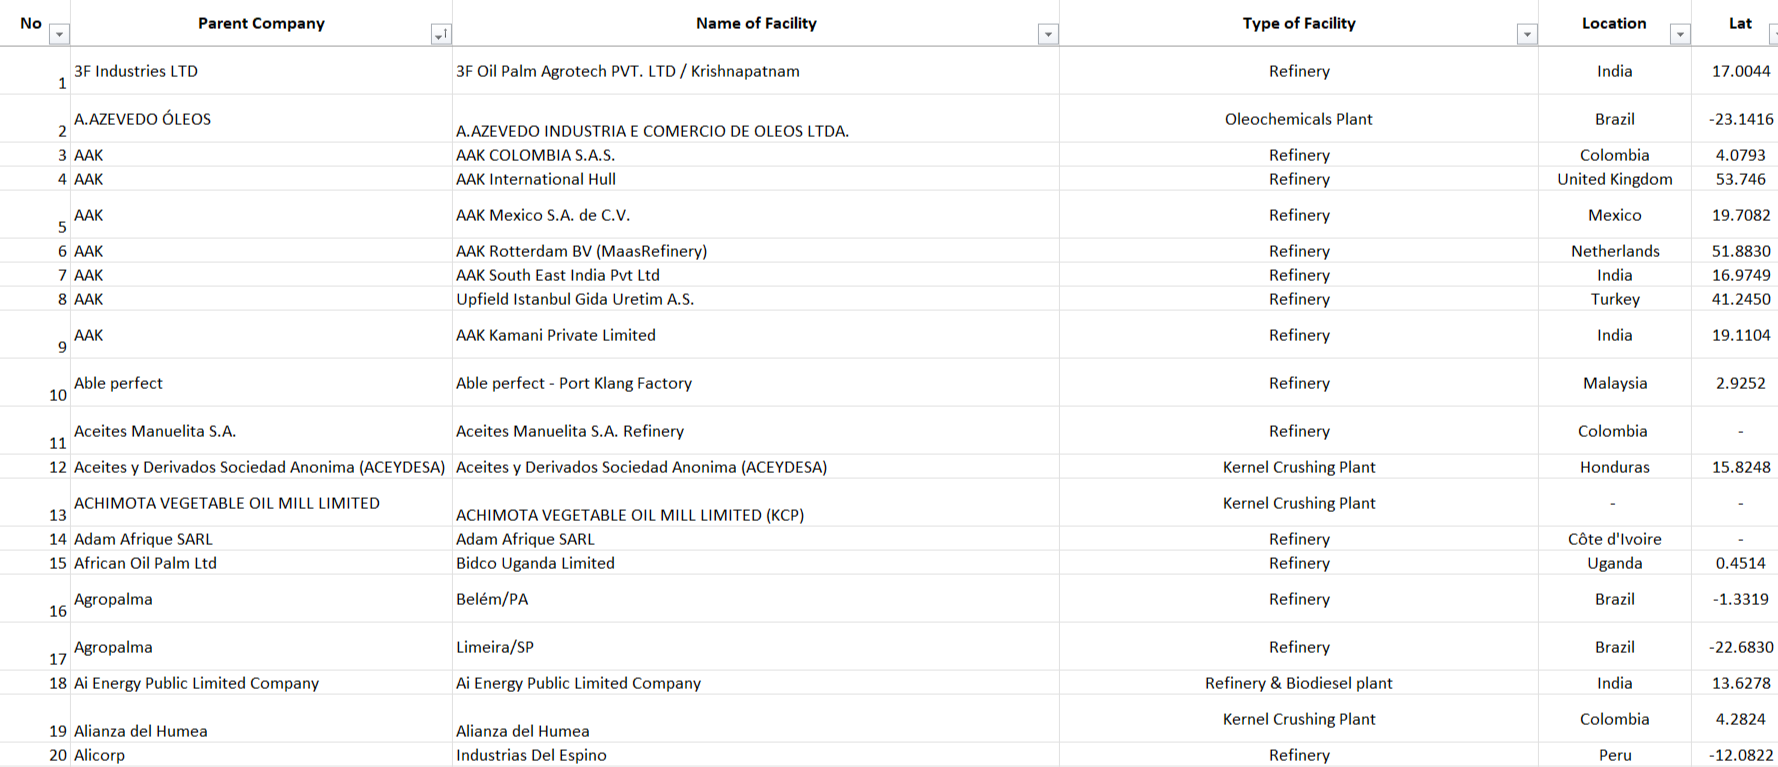This screenshot has height=767, width=1778.
Task: Select Able perfect - Port Klang Factory cell
Action: pyautogui.click(x=756, y=383)
